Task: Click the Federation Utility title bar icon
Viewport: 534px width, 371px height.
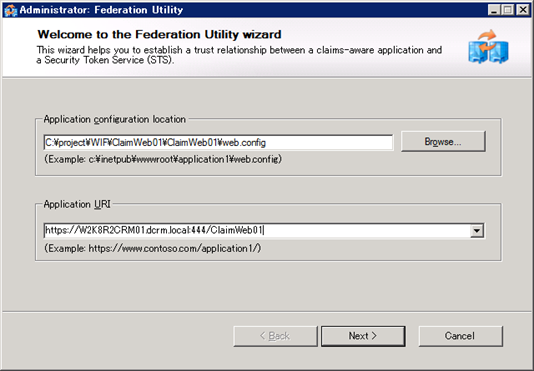Action: [10, 10]
